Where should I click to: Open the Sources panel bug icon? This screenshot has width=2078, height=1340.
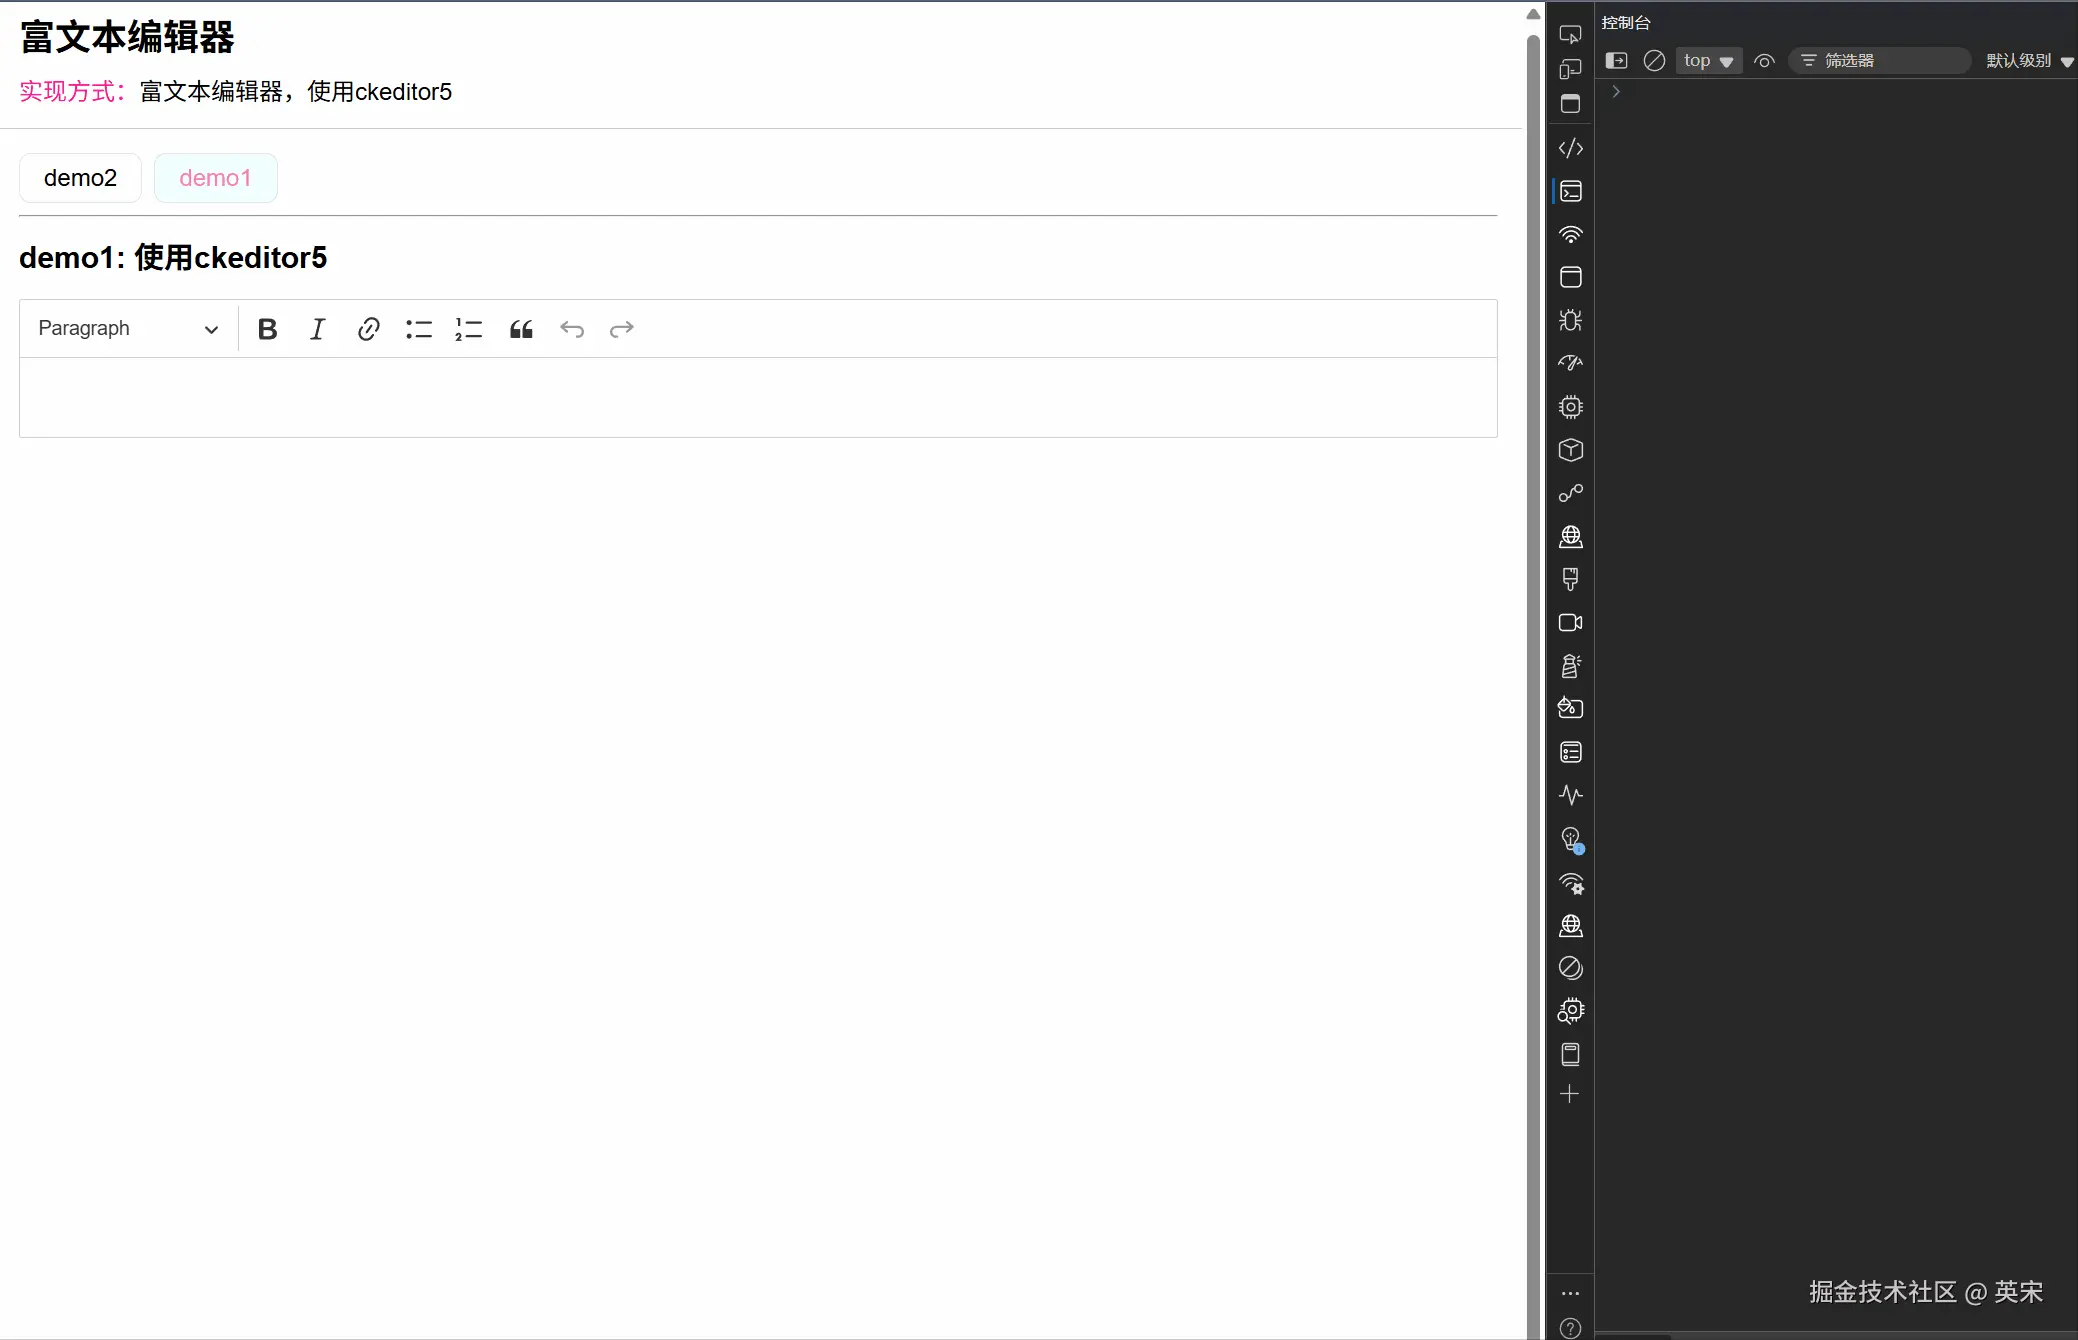[1570, 320]
